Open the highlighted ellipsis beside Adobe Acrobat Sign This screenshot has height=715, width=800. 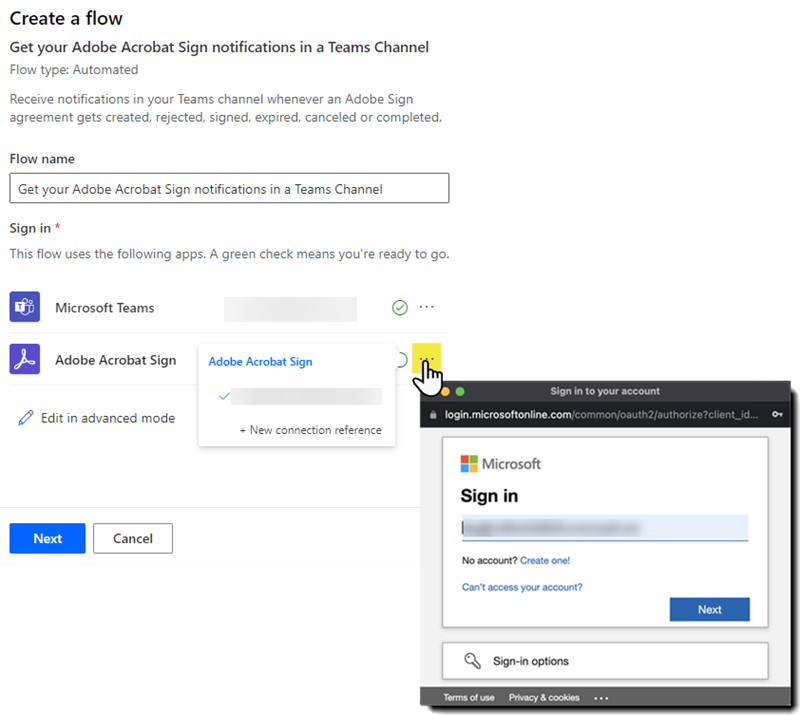tap(427, 358)
